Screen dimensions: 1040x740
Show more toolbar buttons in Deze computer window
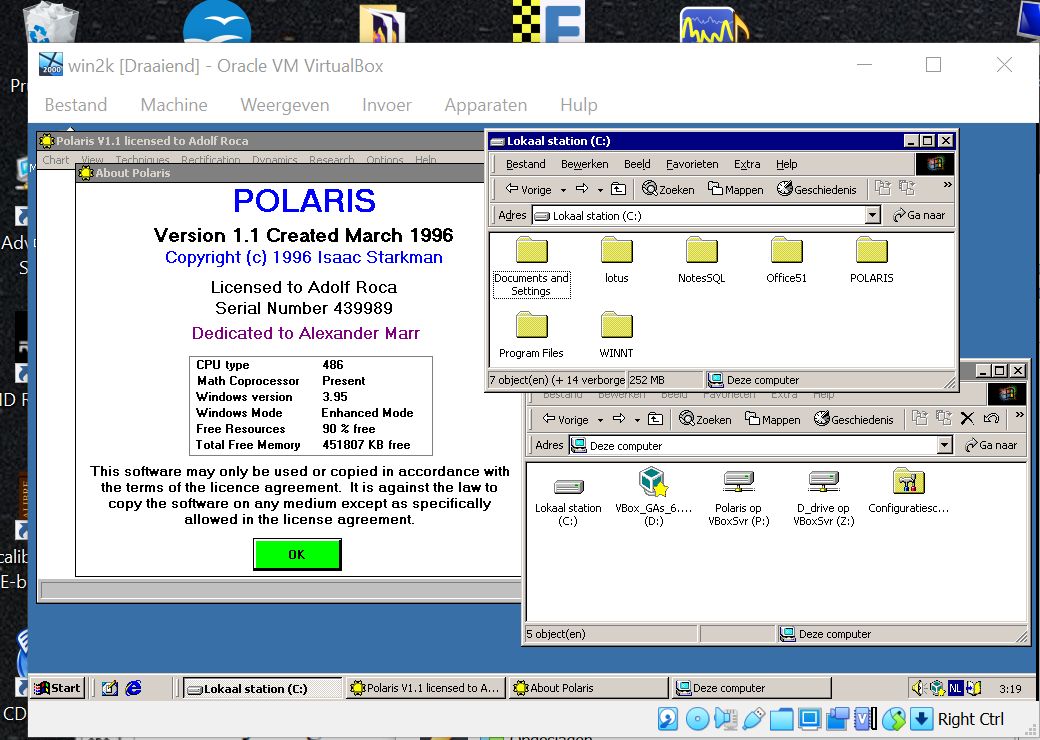(x=1019, y=415)
